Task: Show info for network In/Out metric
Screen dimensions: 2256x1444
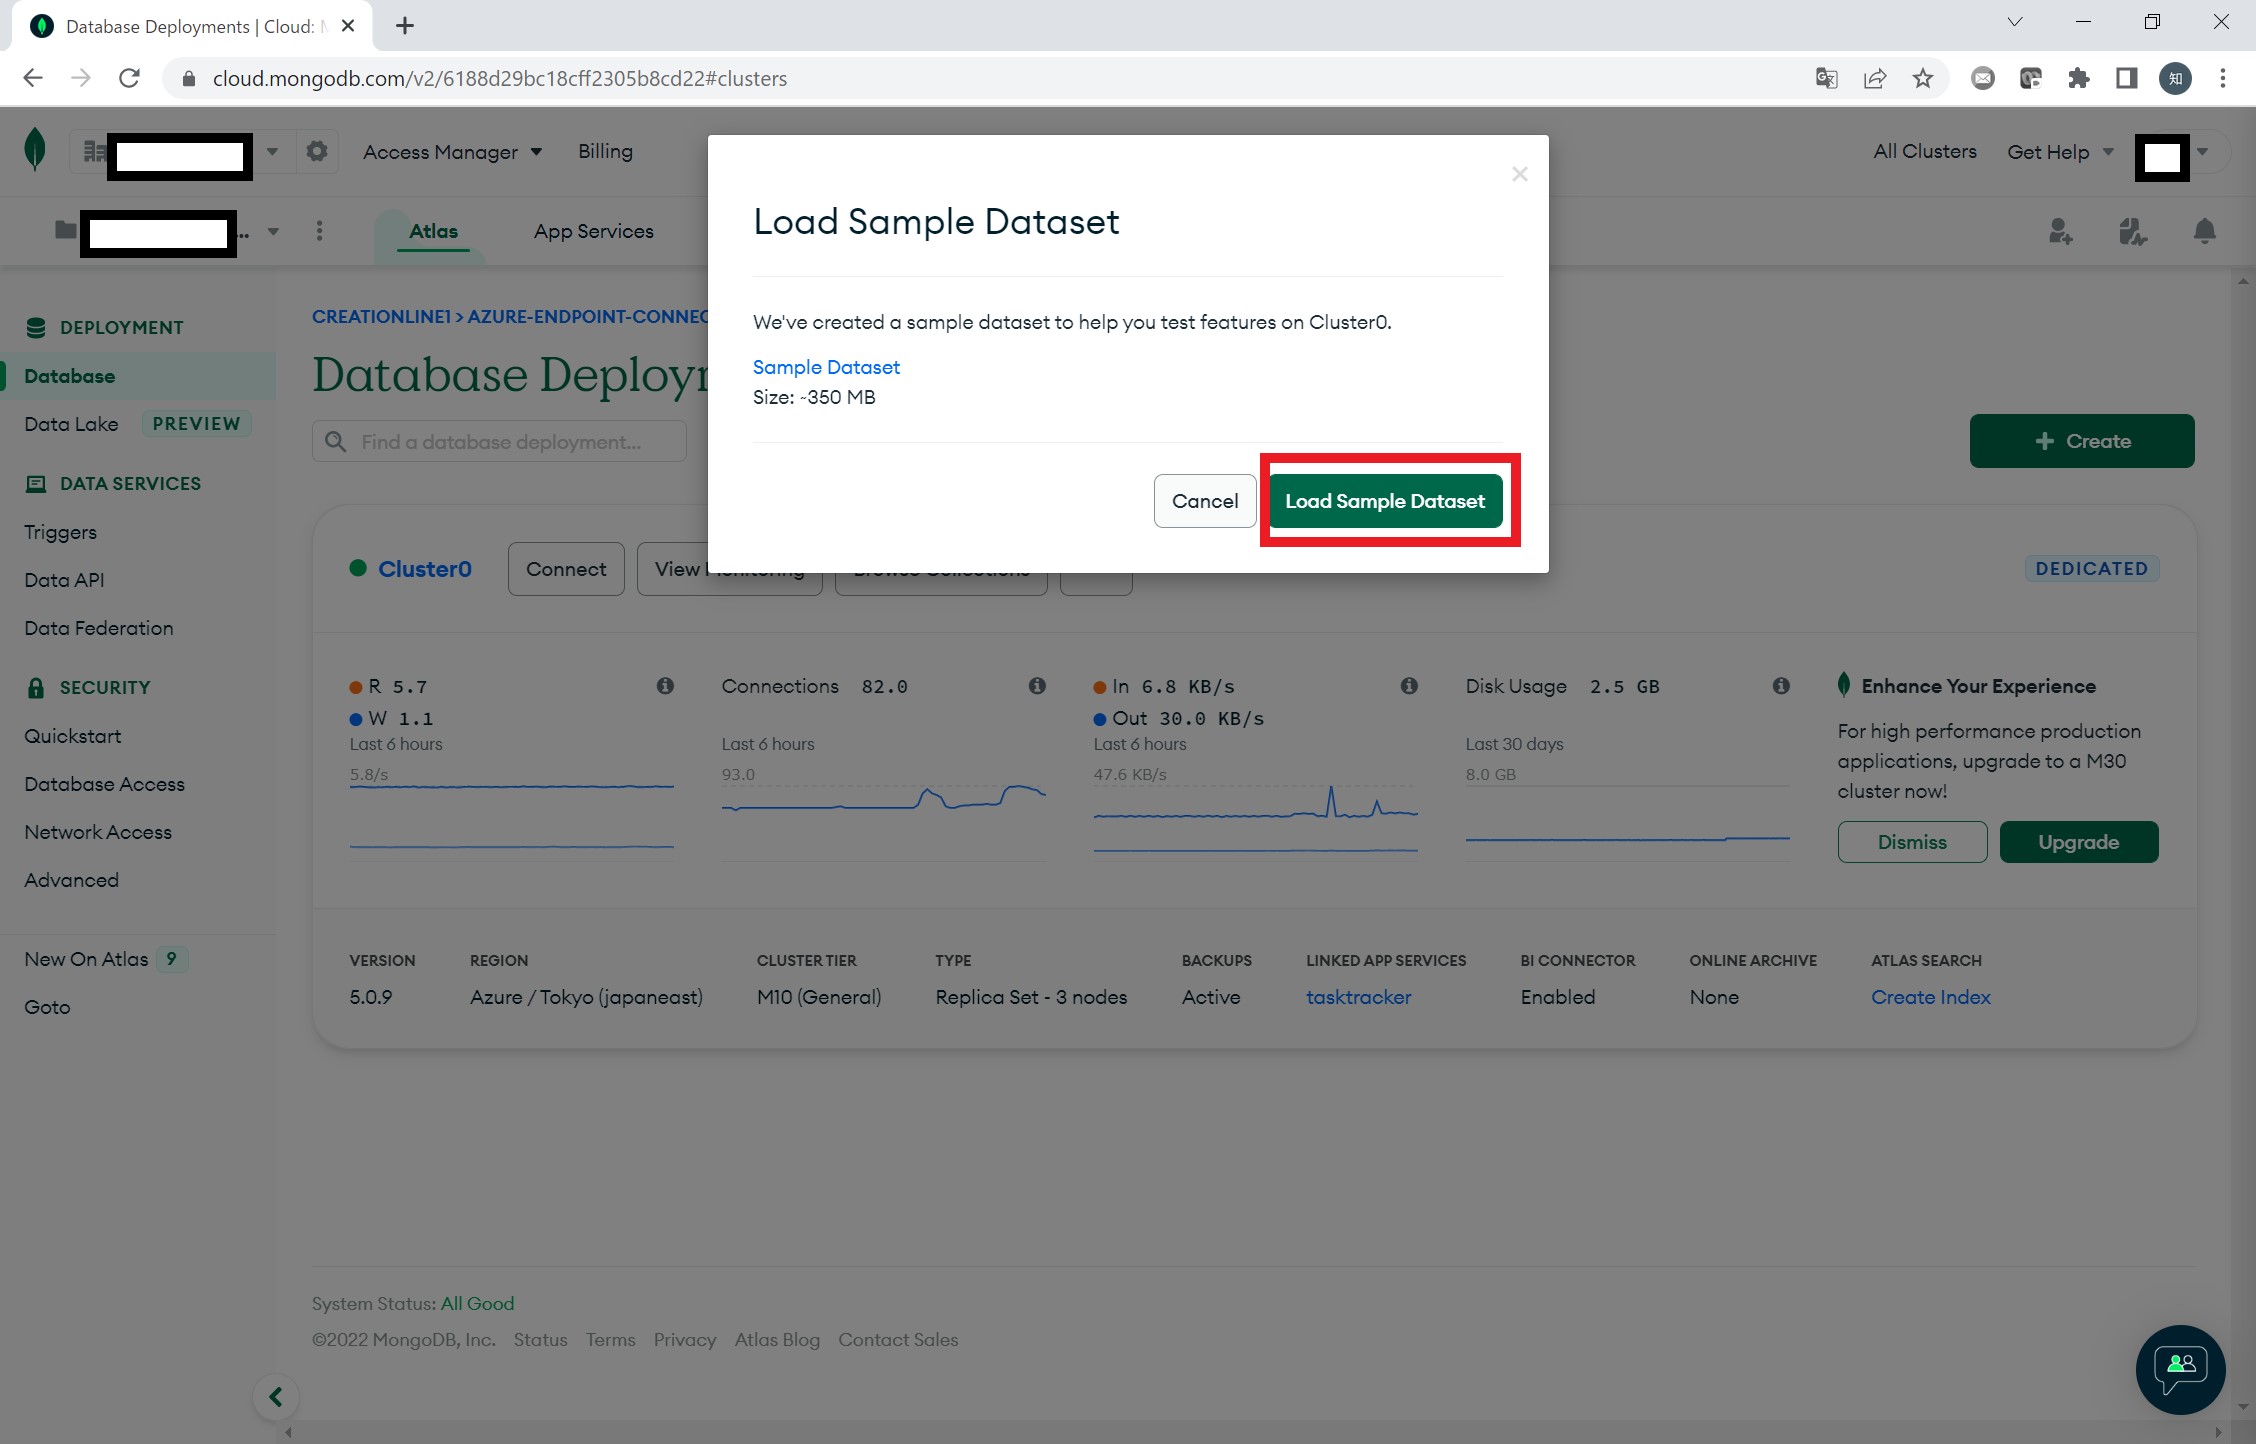Action: coord(1409,686)
